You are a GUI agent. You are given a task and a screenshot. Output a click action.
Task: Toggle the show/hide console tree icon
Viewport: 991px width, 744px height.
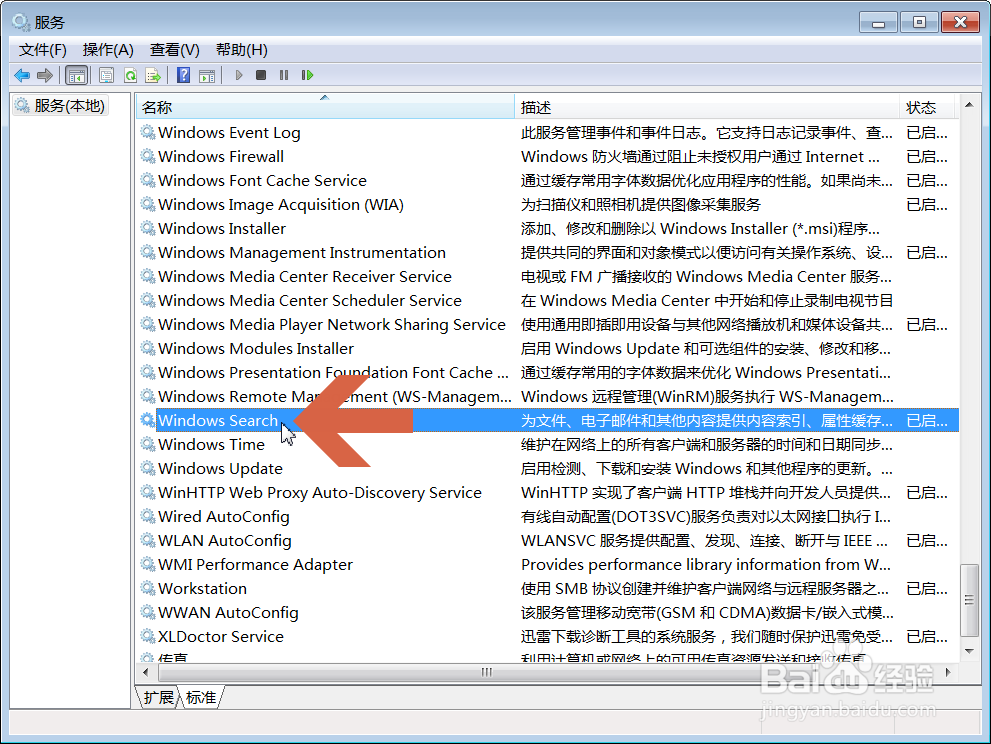[76, 76]
